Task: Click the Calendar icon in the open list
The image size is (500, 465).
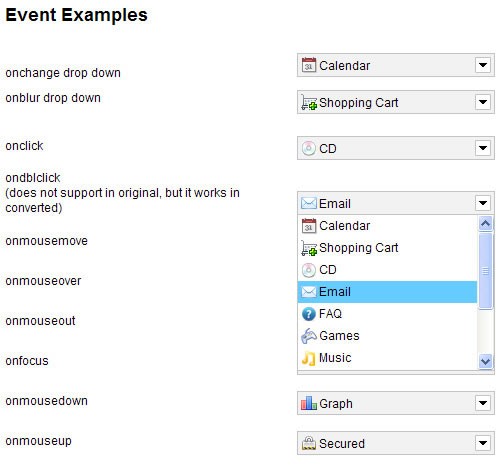Action: tap(309, 226)
